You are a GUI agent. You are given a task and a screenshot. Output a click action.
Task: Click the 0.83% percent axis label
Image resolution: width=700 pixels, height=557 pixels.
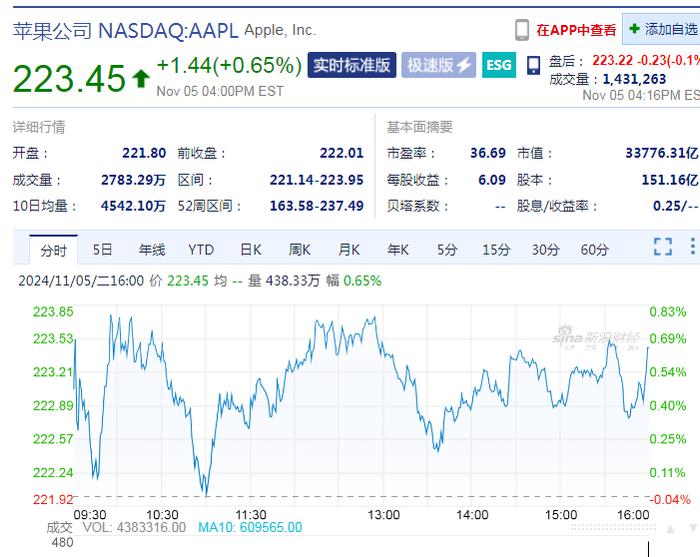[667, 312]
